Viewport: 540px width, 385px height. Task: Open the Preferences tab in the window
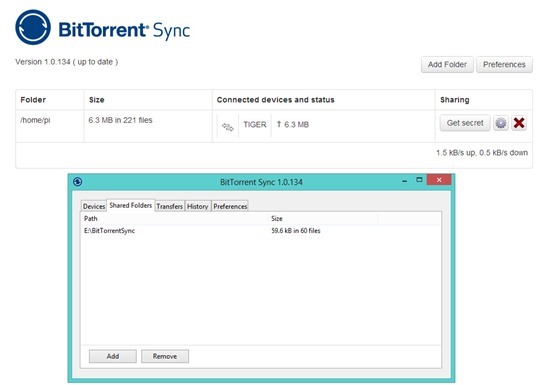230,206
